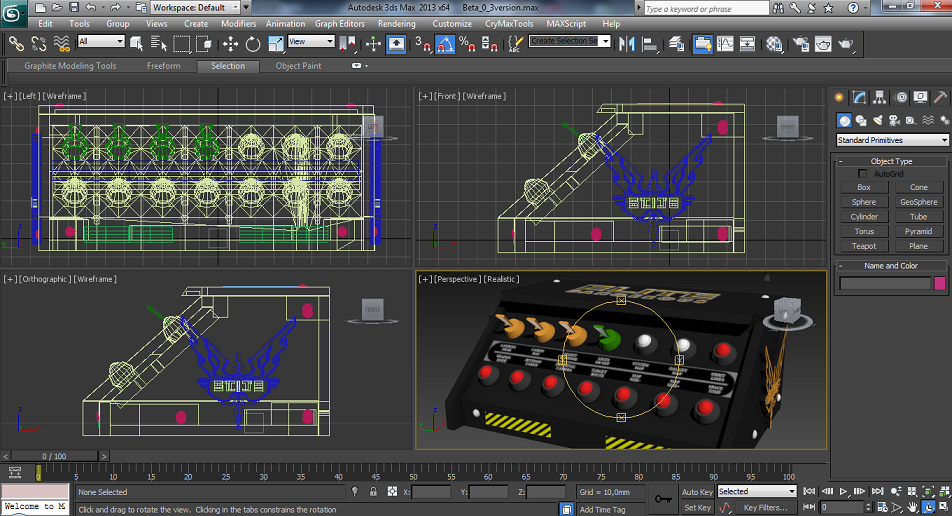Enable the AutoGrid checkbox
Image resolution: width=952 pixels, height=516 pixels.
click(x=863, y=174)
